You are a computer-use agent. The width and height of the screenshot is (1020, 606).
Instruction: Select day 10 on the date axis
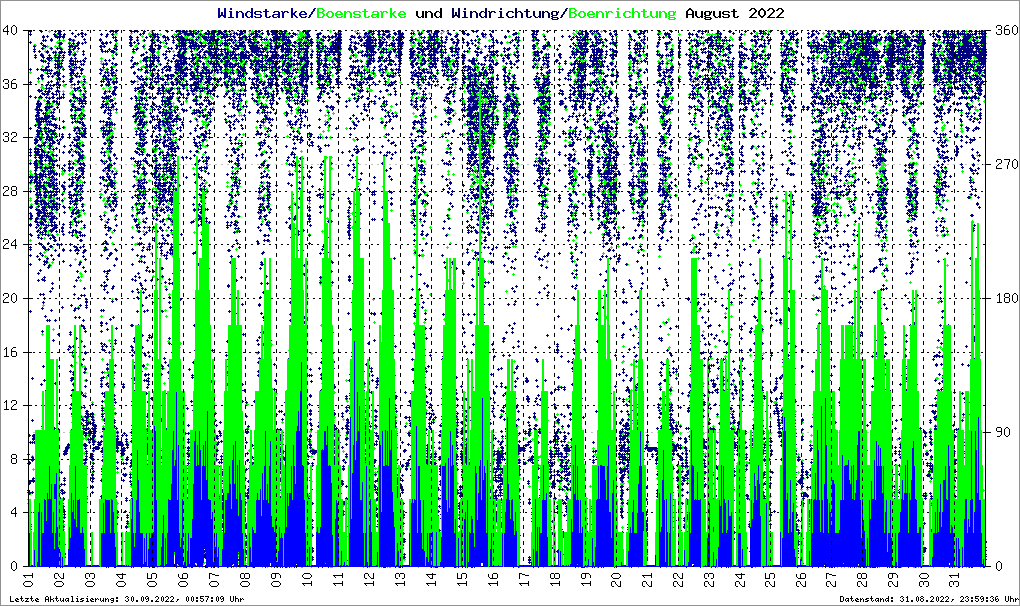[x=307, y=579]
